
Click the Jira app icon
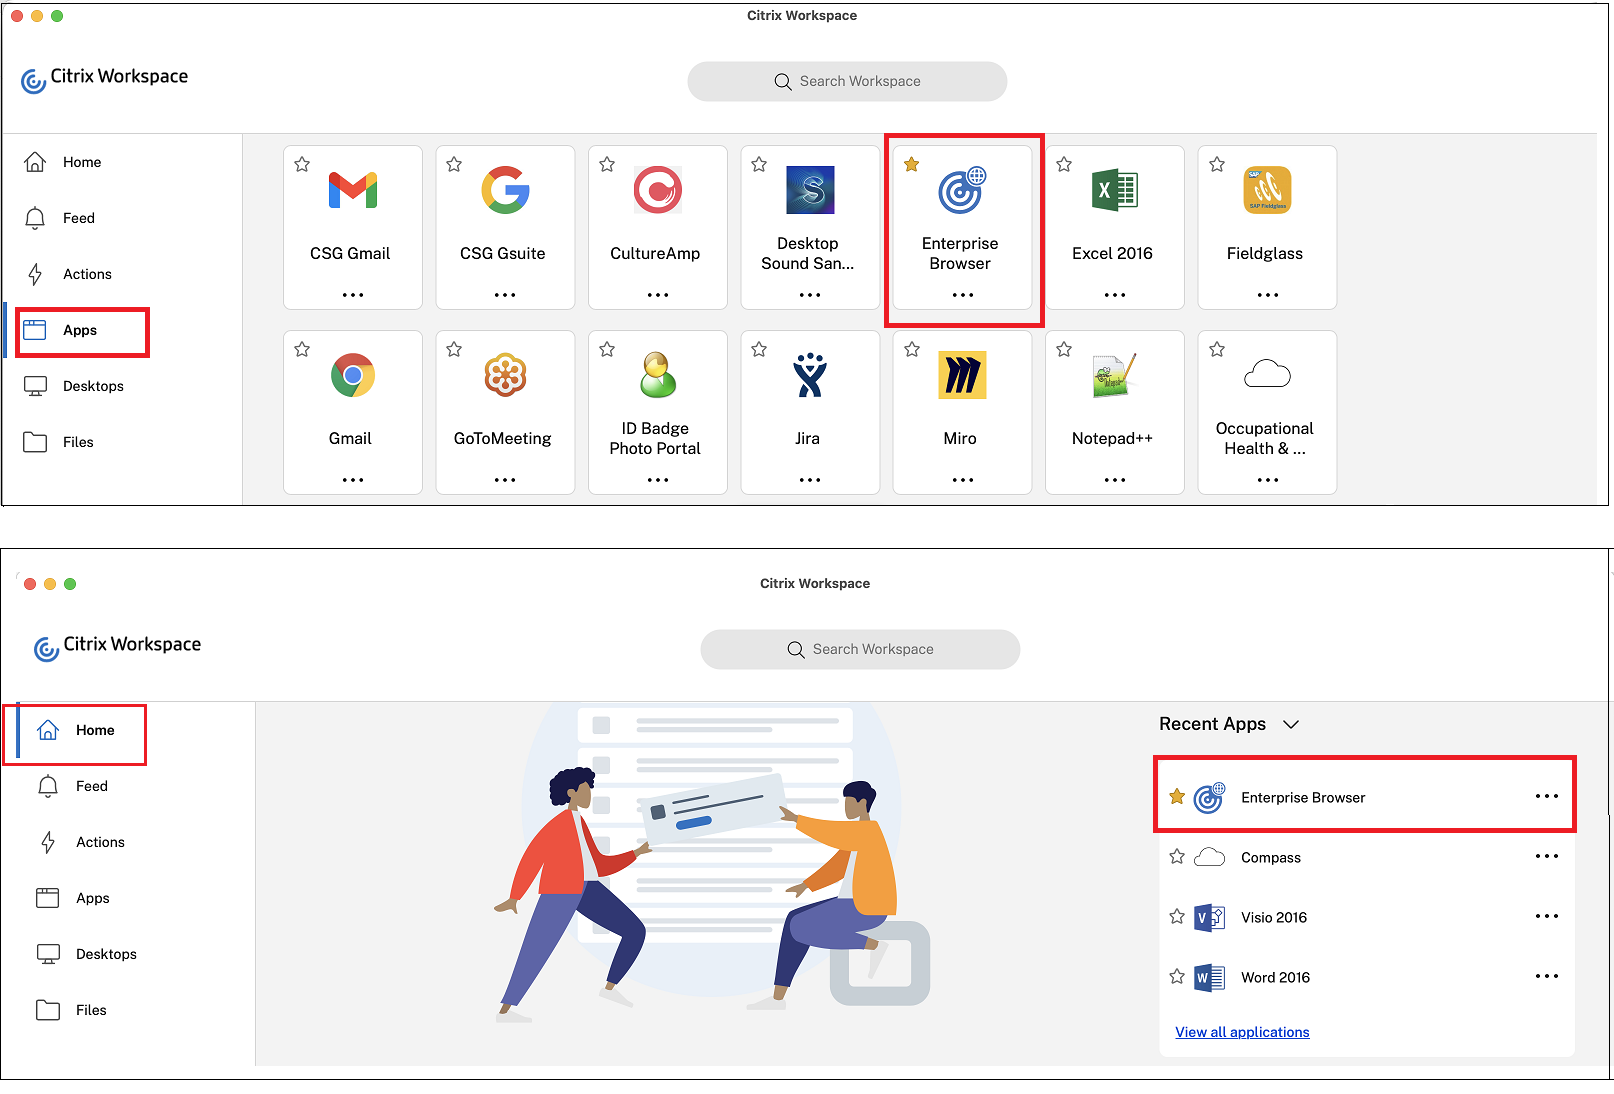pos(809,376)
